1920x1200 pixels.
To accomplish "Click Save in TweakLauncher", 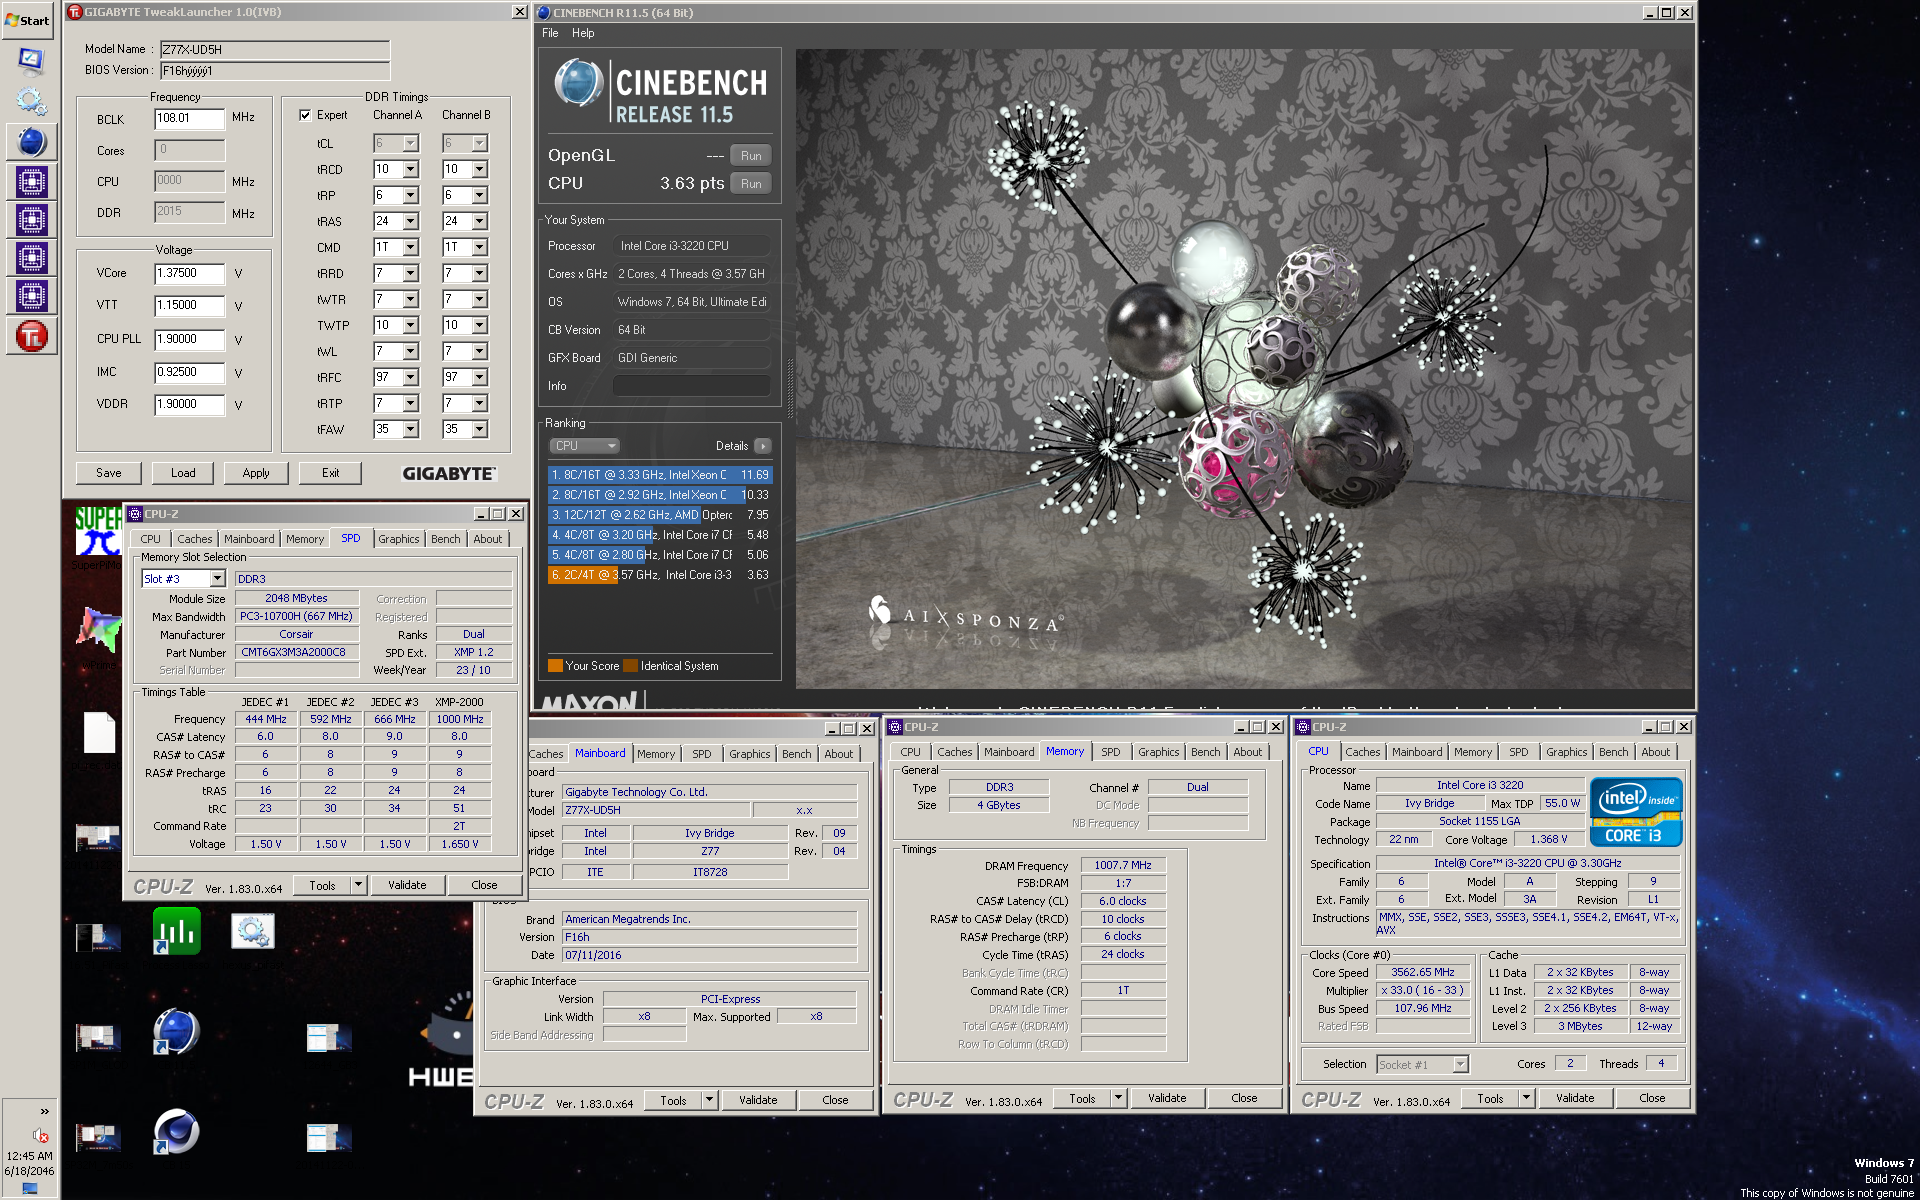I will [109, 473].
